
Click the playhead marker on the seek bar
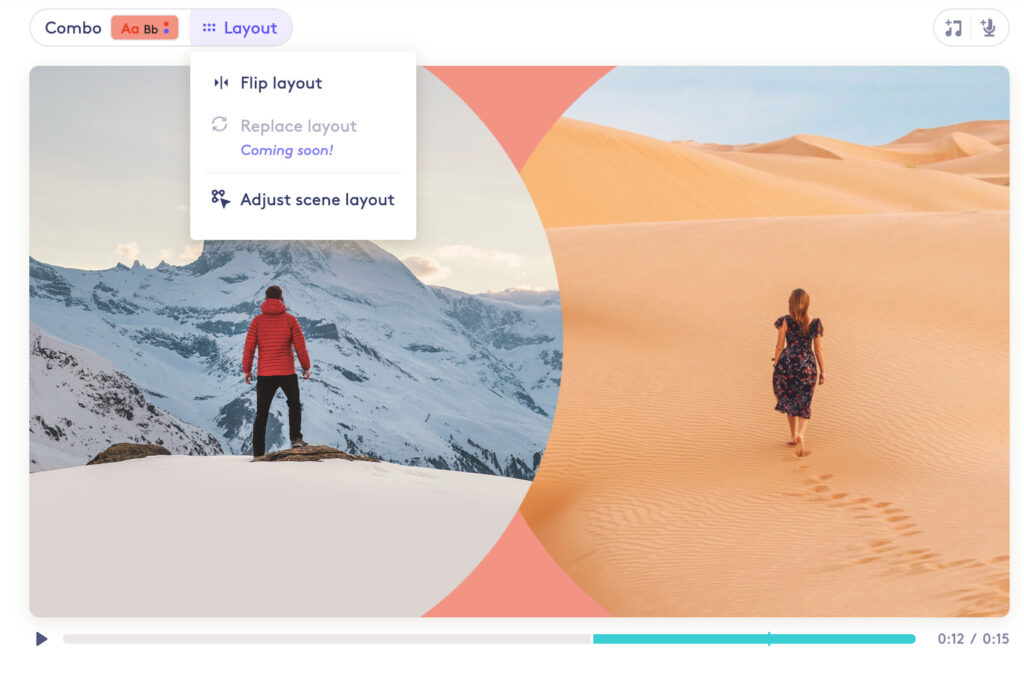click(769, 638)
